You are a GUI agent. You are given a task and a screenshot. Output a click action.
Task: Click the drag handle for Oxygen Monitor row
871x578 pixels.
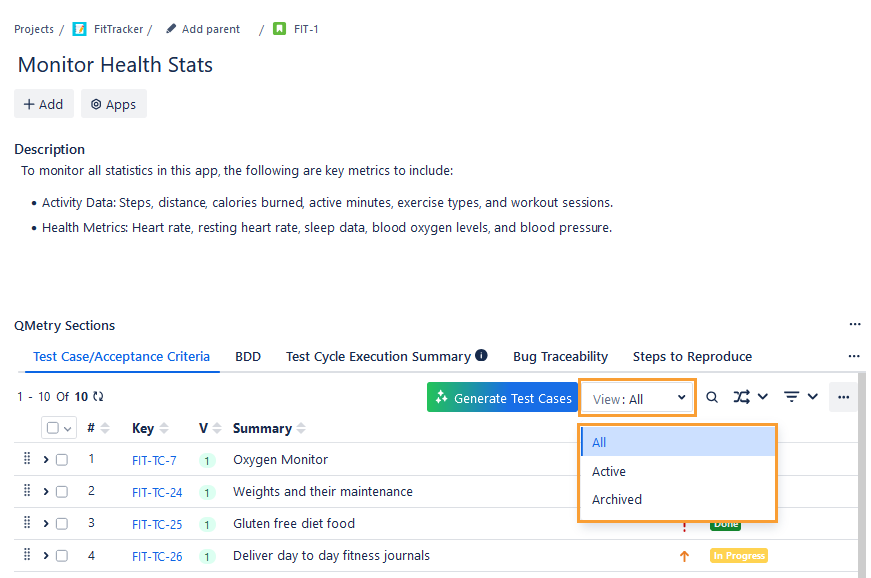pyautogui.click(x=24, y=459)
